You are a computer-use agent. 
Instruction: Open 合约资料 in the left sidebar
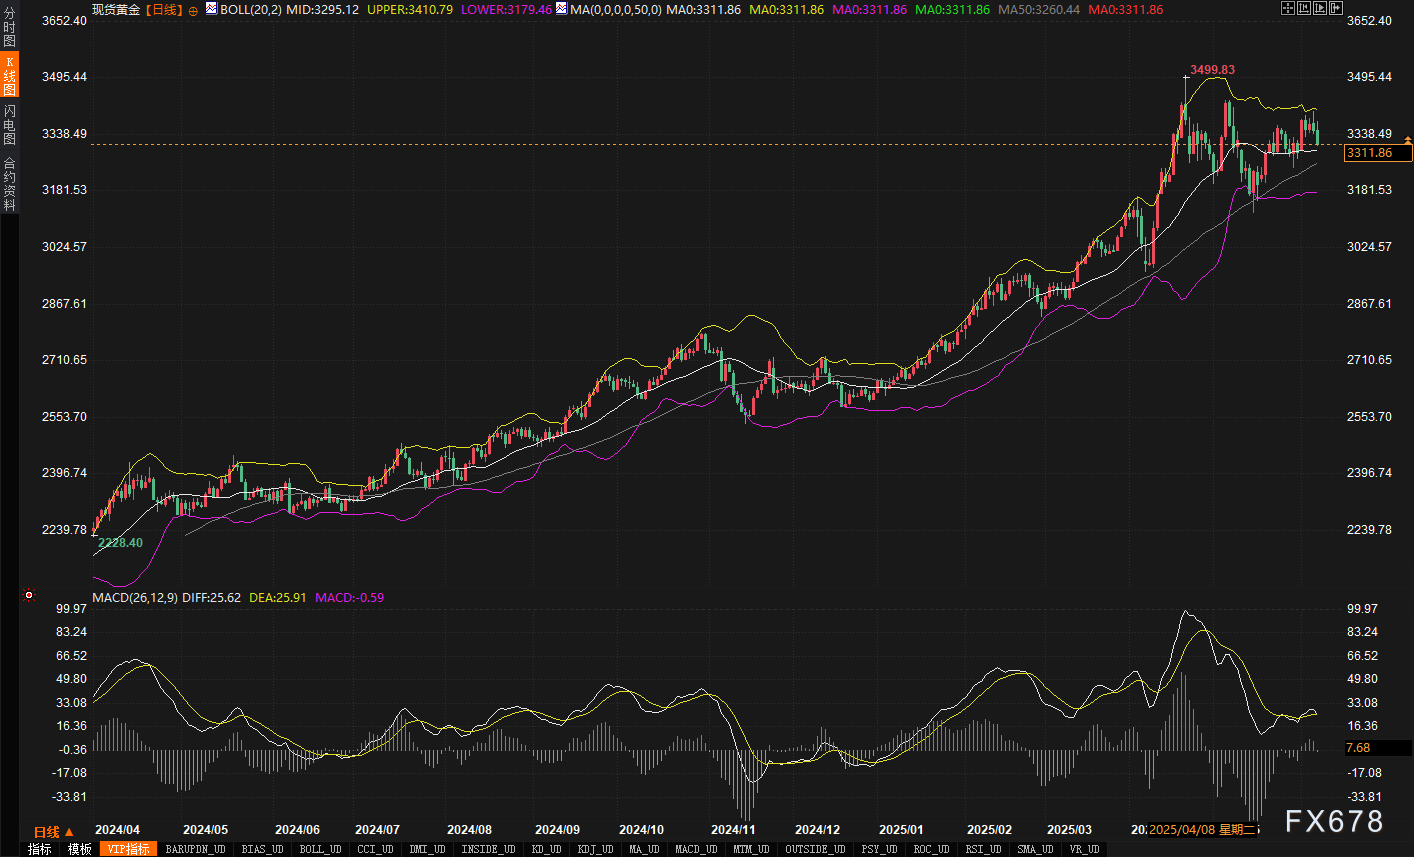[x=9, y=184]
